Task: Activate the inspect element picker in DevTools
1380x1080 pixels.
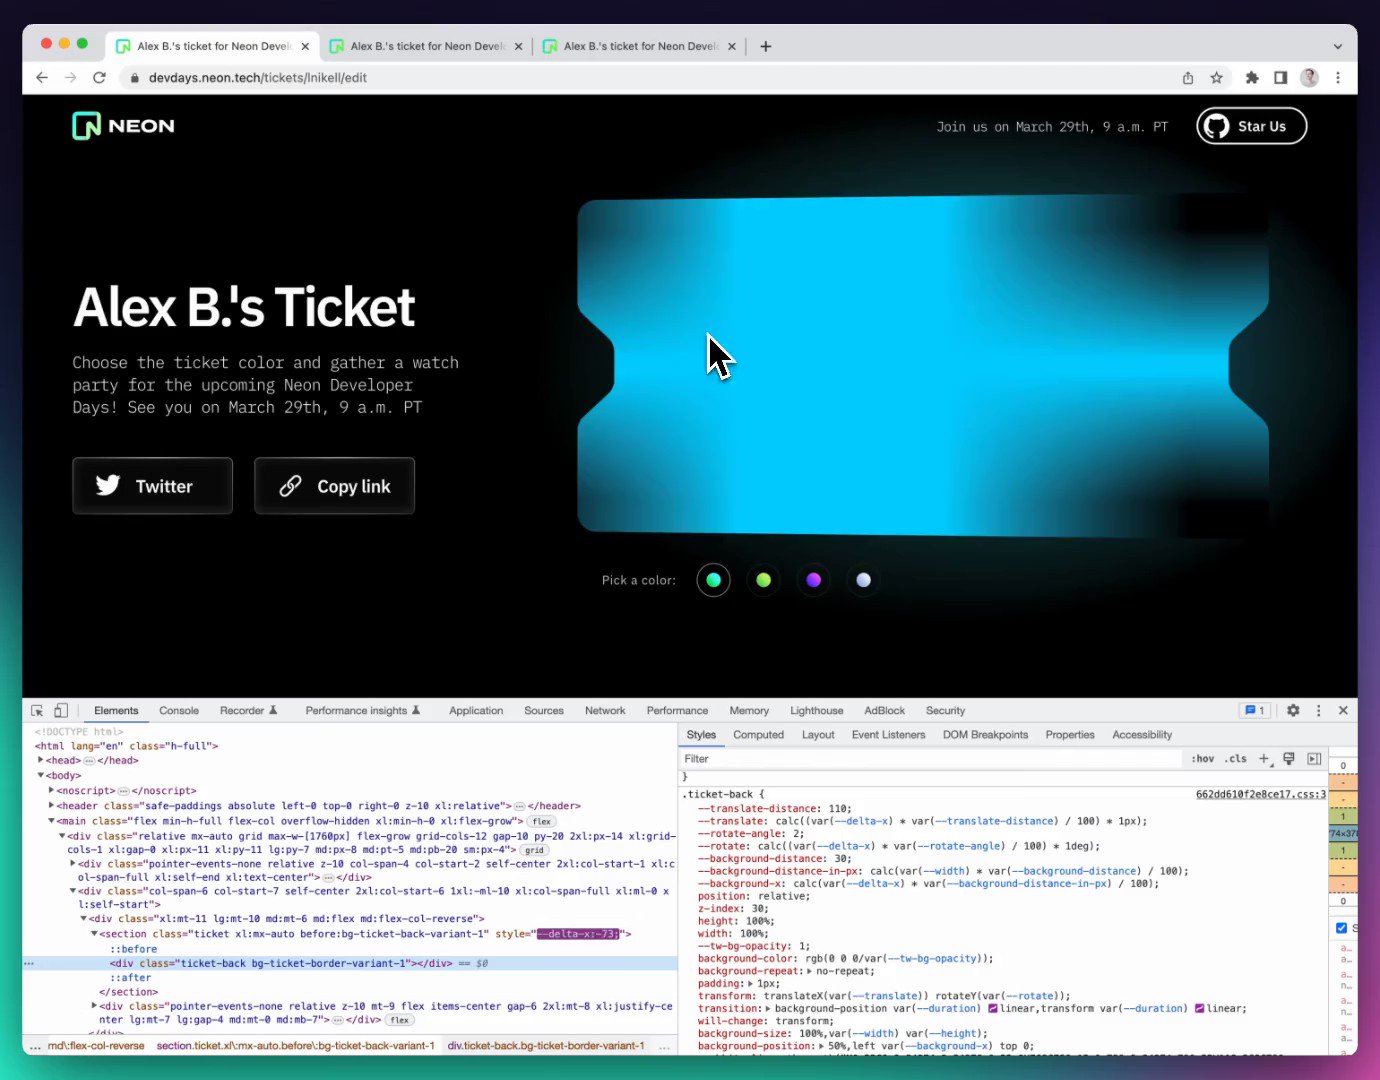Action: coord(37,710)
